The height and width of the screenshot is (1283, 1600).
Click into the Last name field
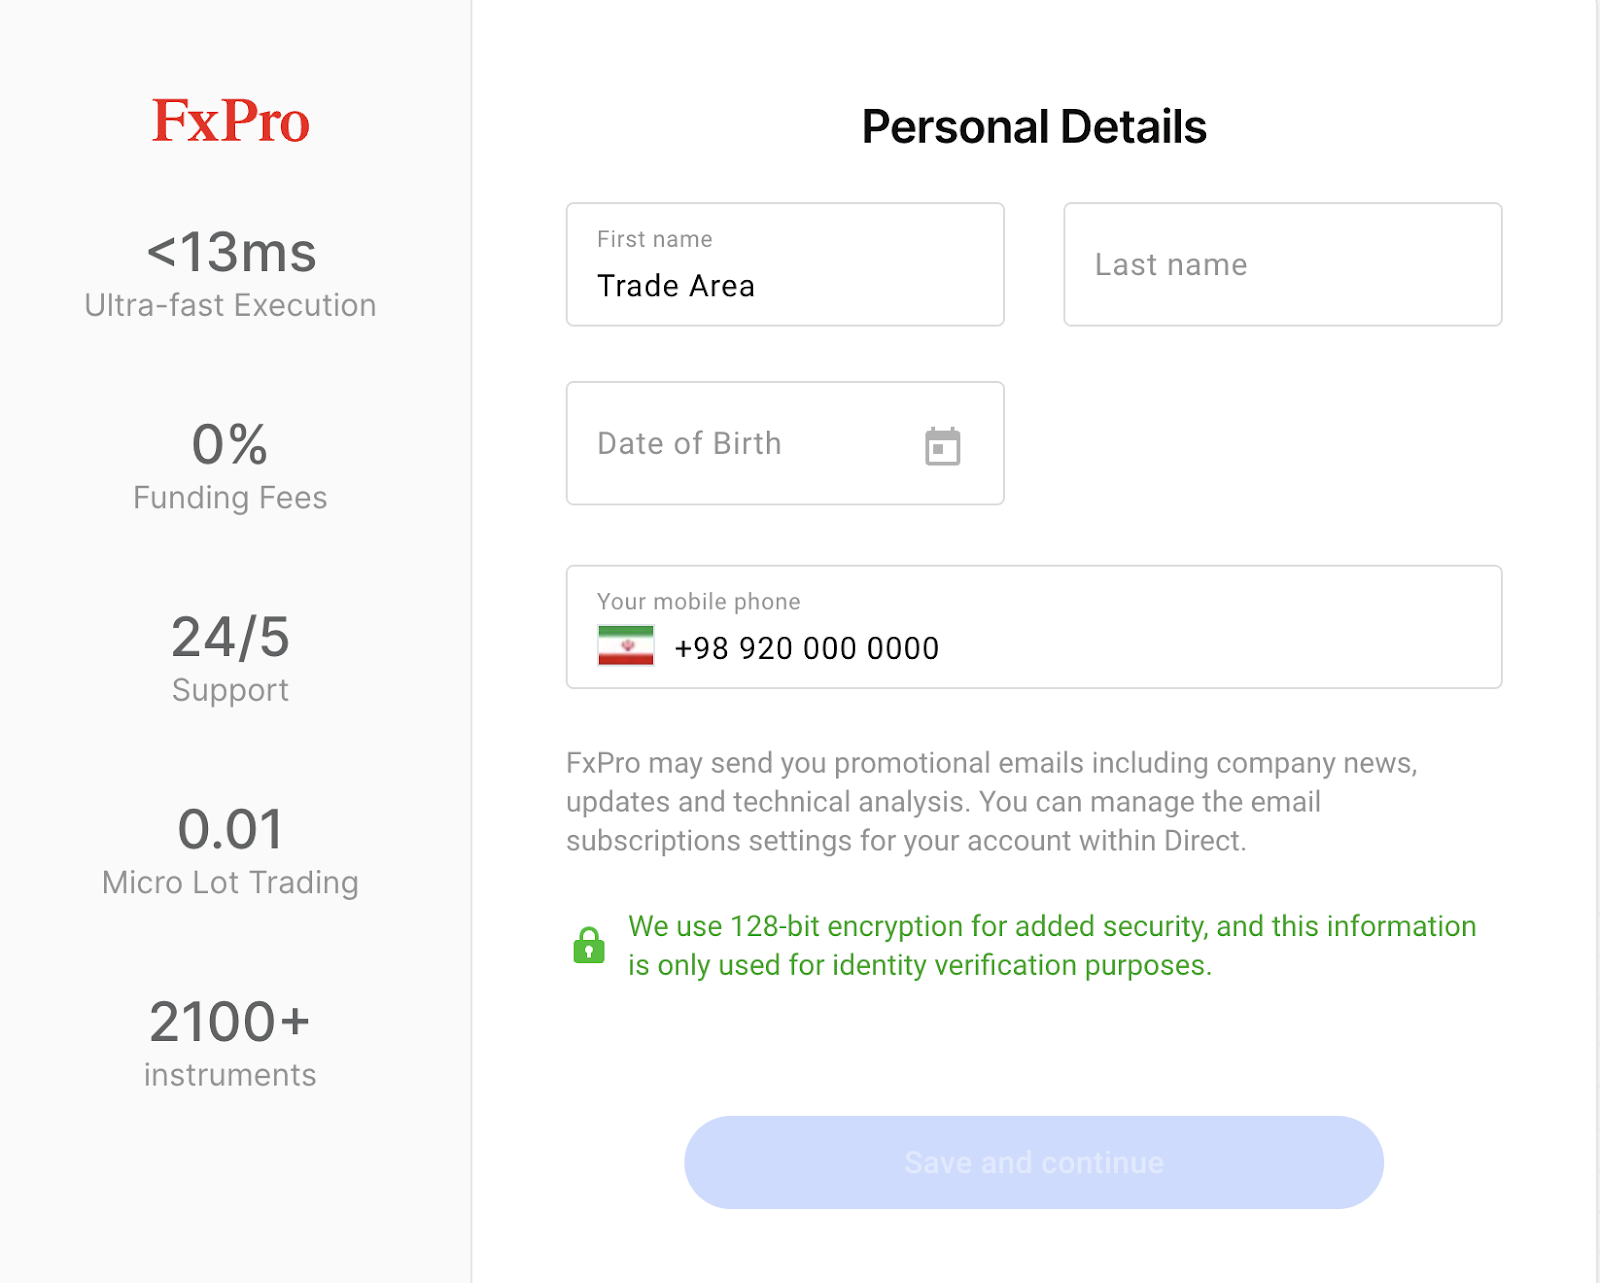point(1282,264)
